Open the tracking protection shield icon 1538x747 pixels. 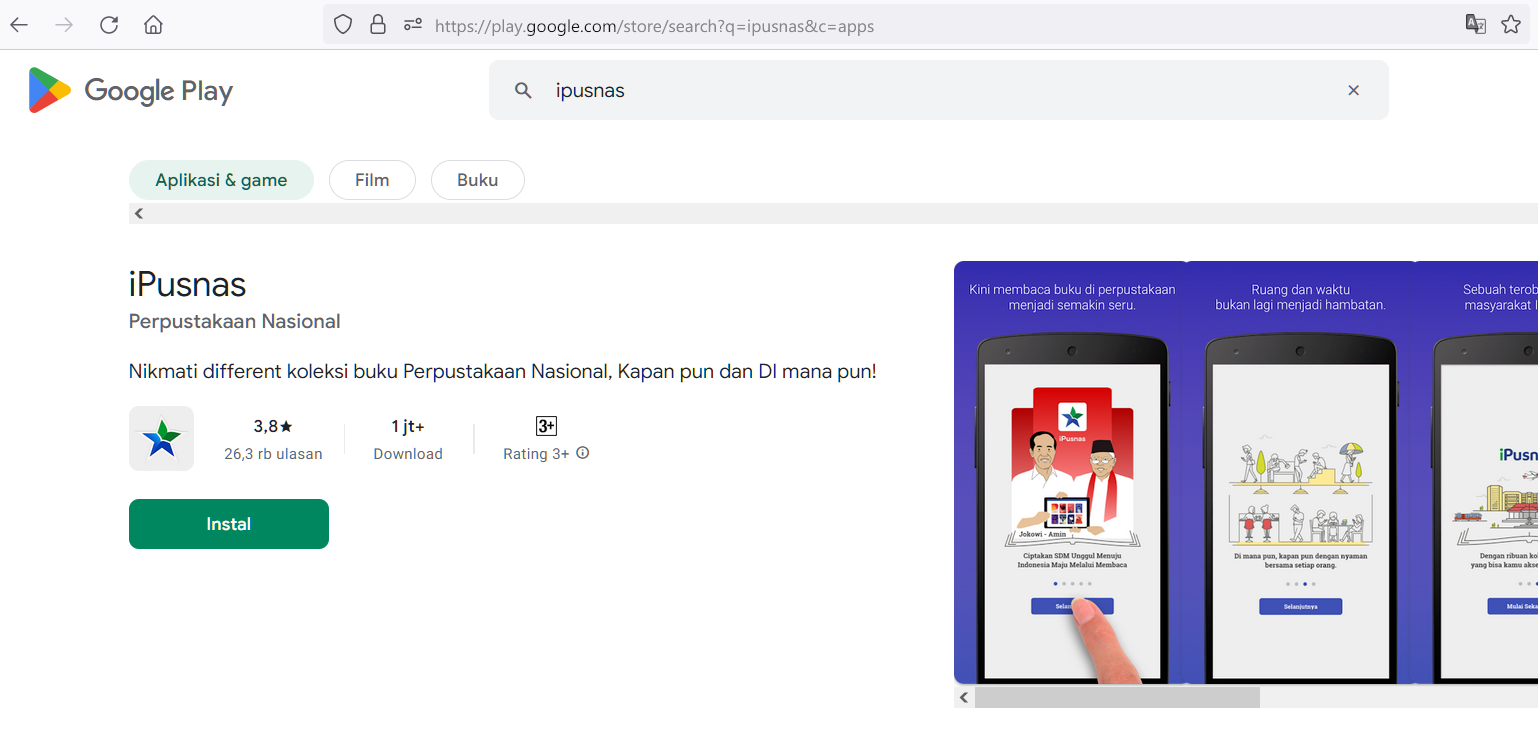point(343,25)
